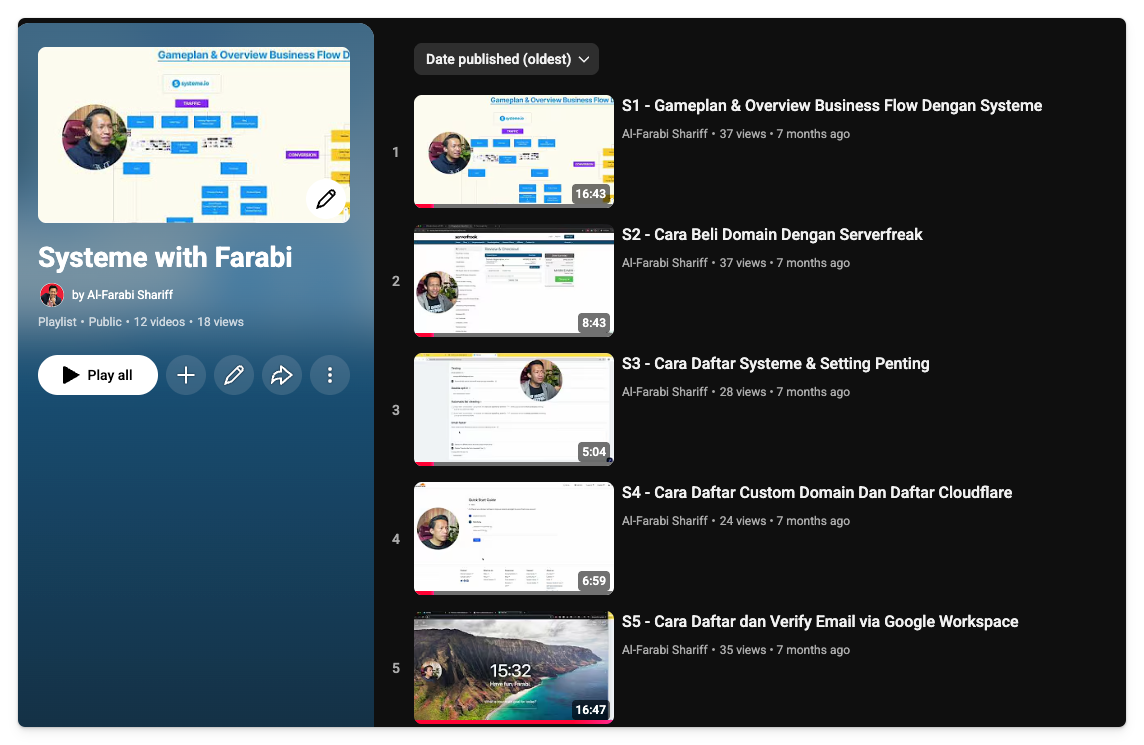
Task: Click title 'S1 - Gameplan & Overview Business Flow'
Action: (x=832, y=106)
